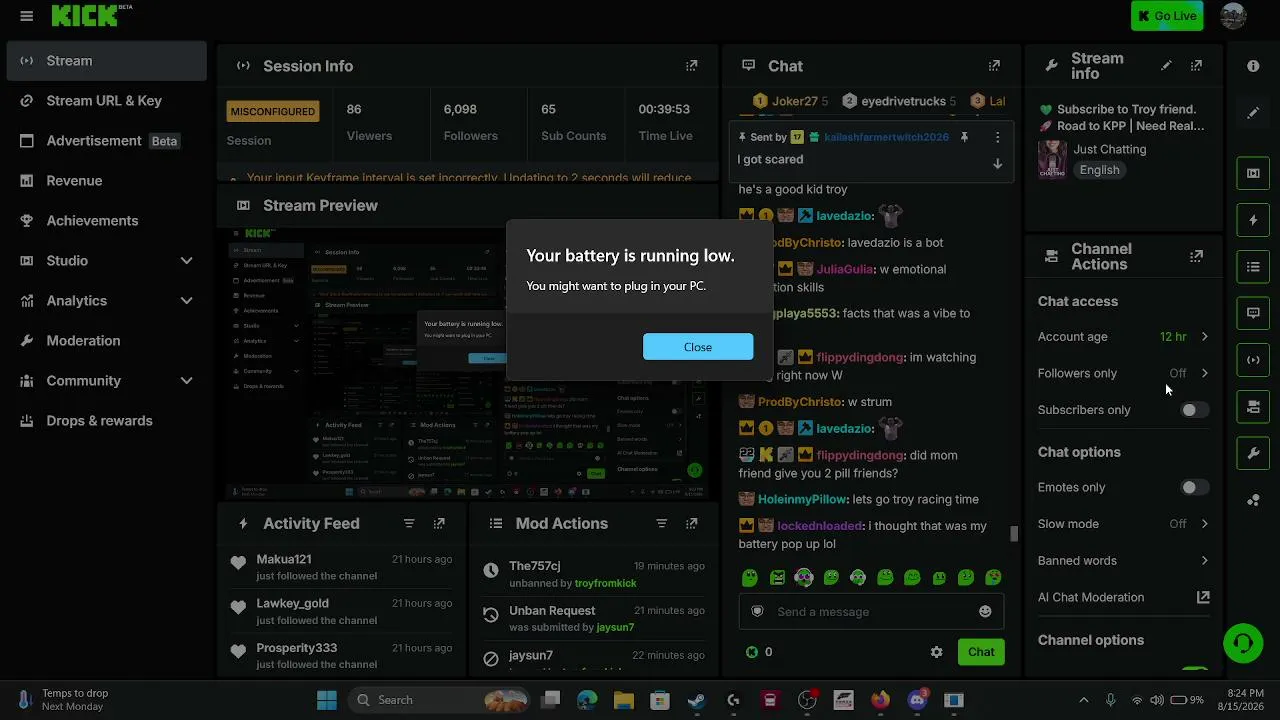Screen dimensions: 1280x720
Task: Toggle Stream Preview widget in right rail
Action: (x=1253, y=173)
